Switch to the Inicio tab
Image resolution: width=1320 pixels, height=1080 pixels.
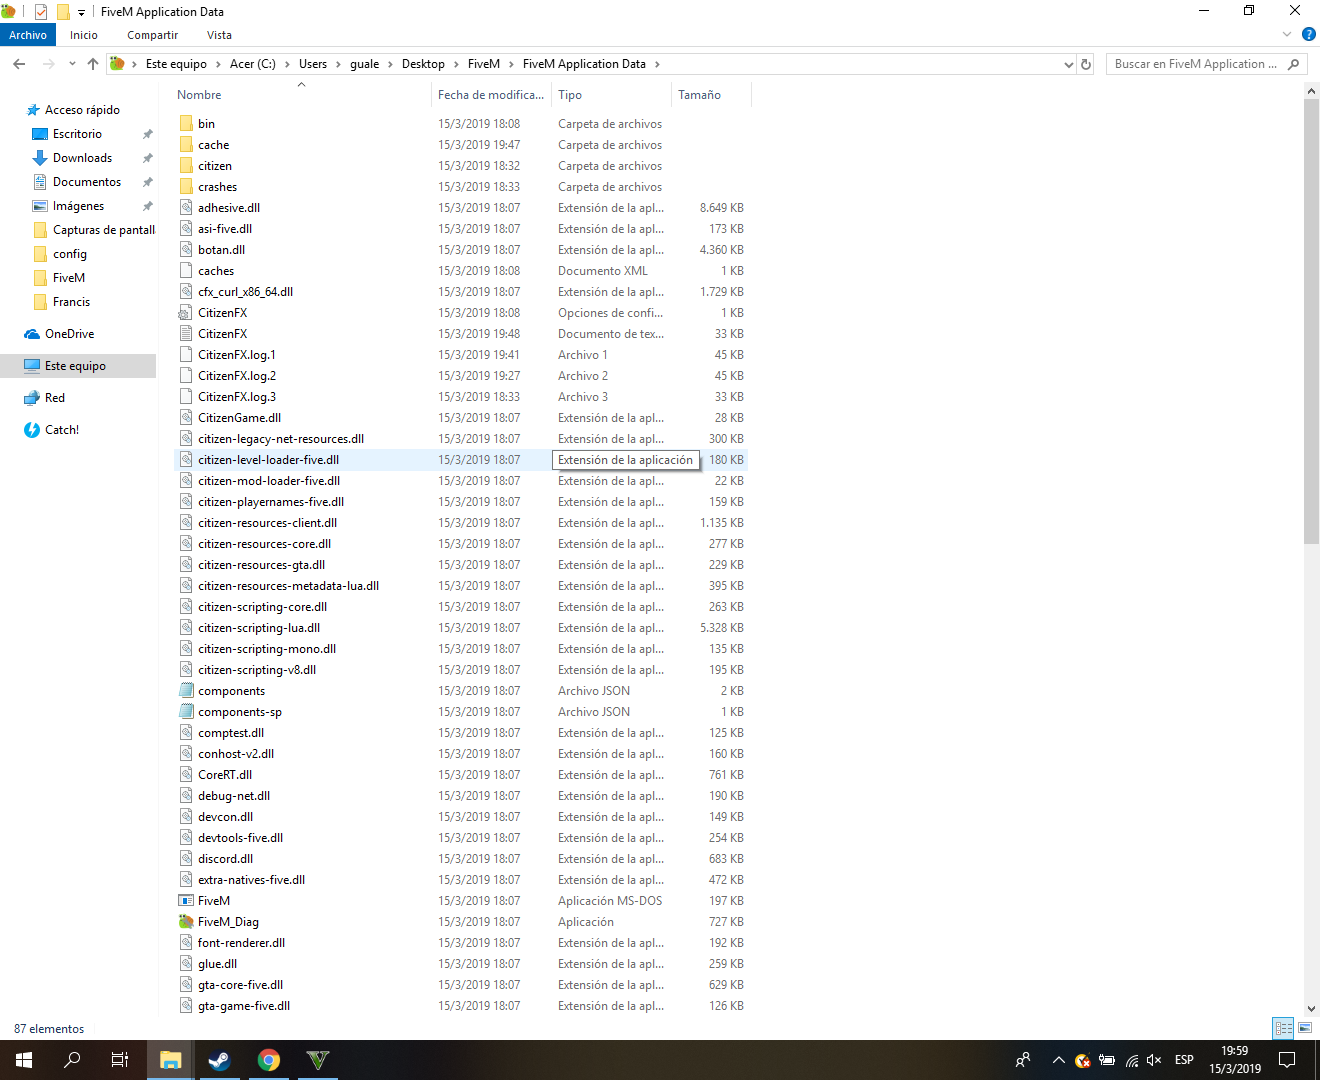84,35
